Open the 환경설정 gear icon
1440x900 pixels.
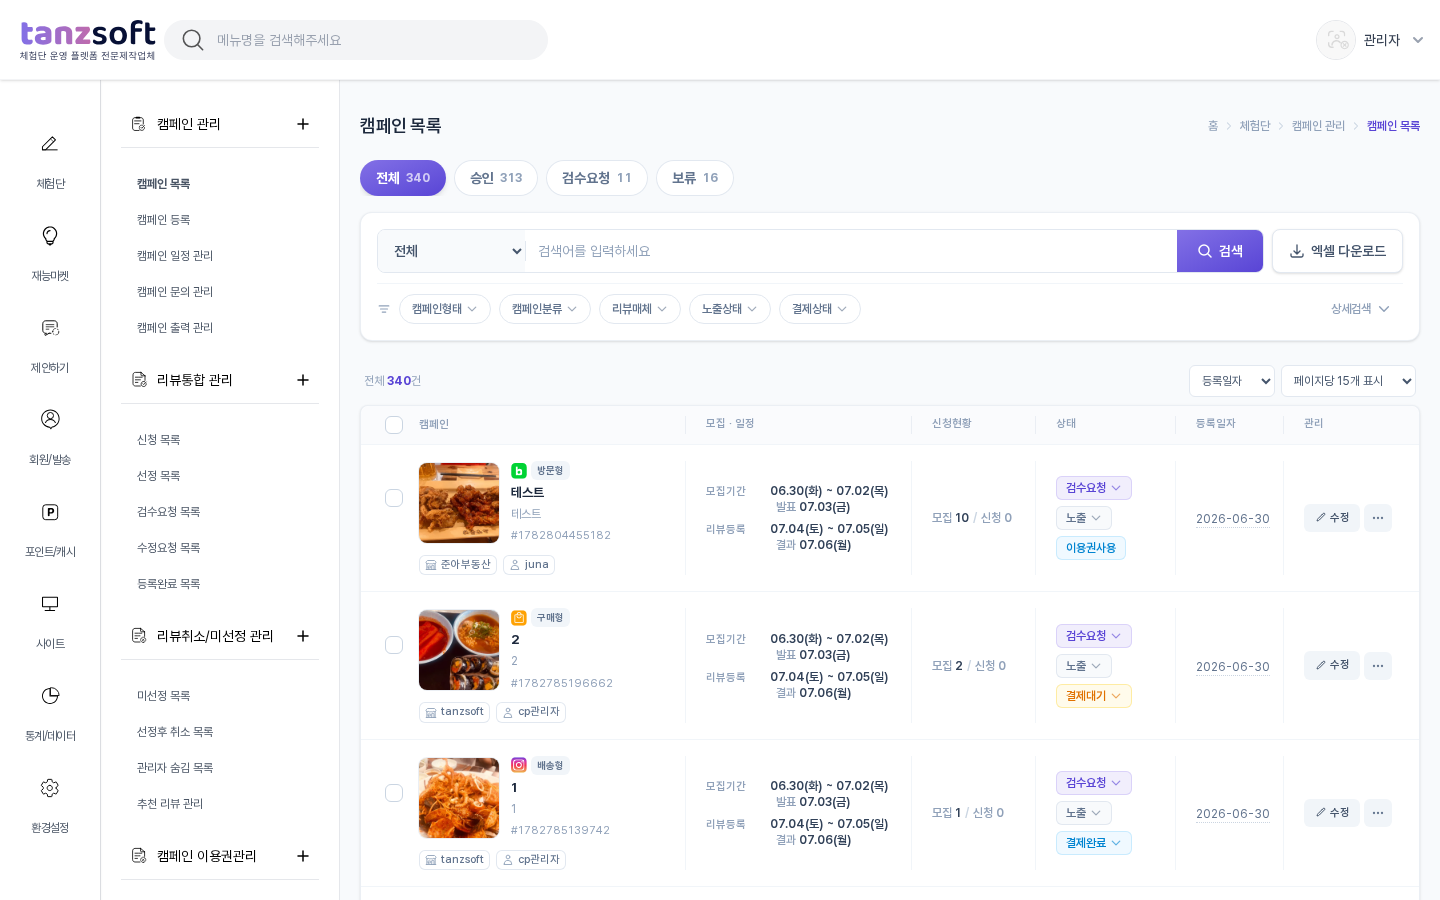(49, 788)
